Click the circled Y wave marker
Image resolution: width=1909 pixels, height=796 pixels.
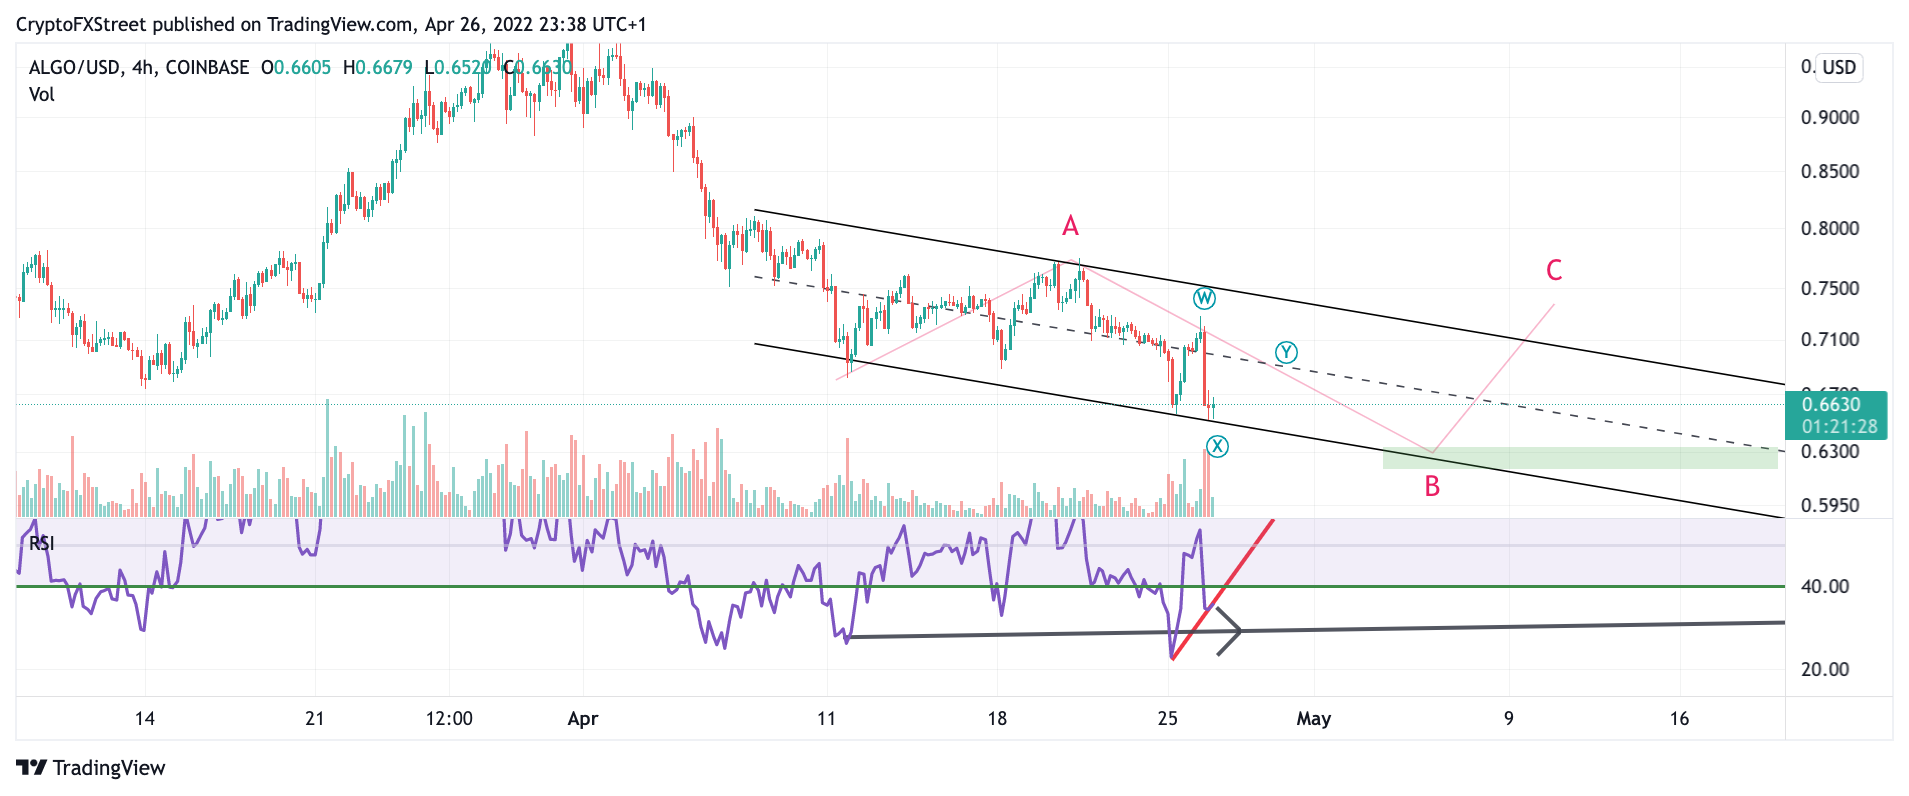point(1286,352)
